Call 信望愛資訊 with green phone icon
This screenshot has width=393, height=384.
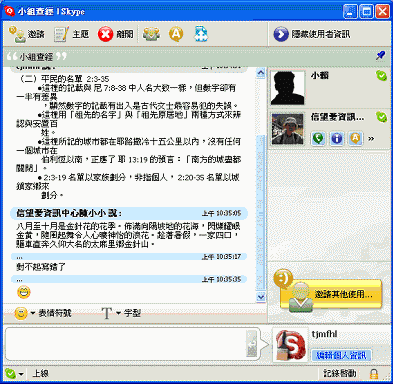318,138
